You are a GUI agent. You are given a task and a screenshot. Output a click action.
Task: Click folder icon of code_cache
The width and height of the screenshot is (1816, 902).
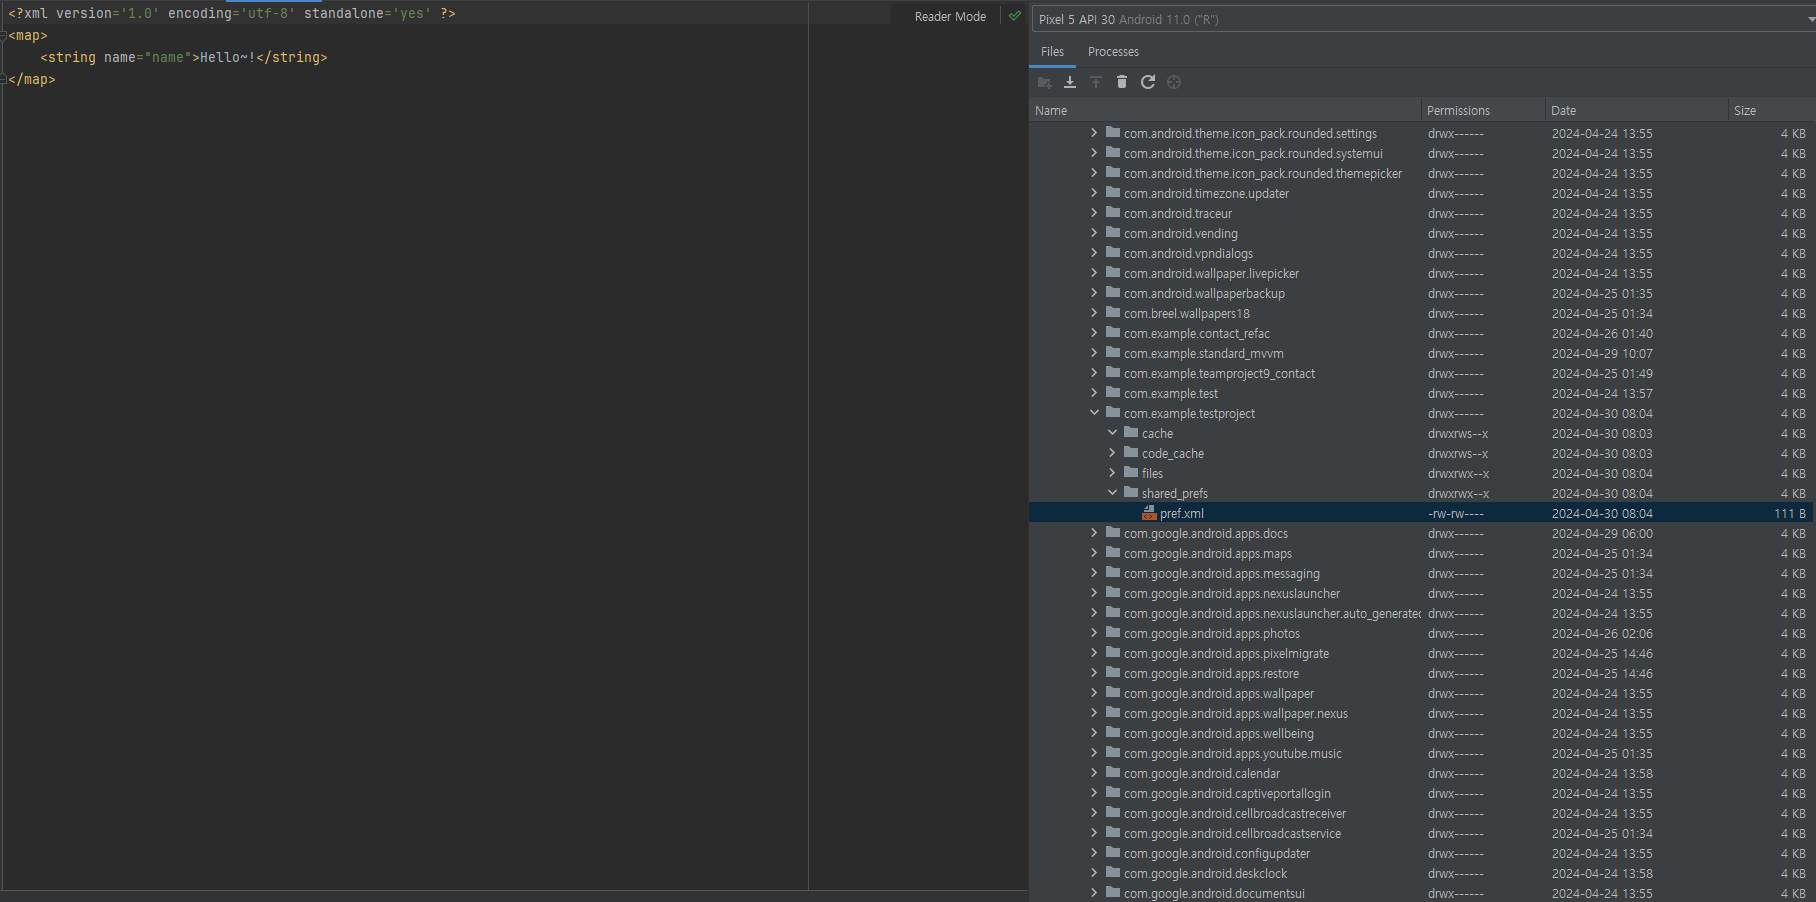click(x=1131, y=453)
